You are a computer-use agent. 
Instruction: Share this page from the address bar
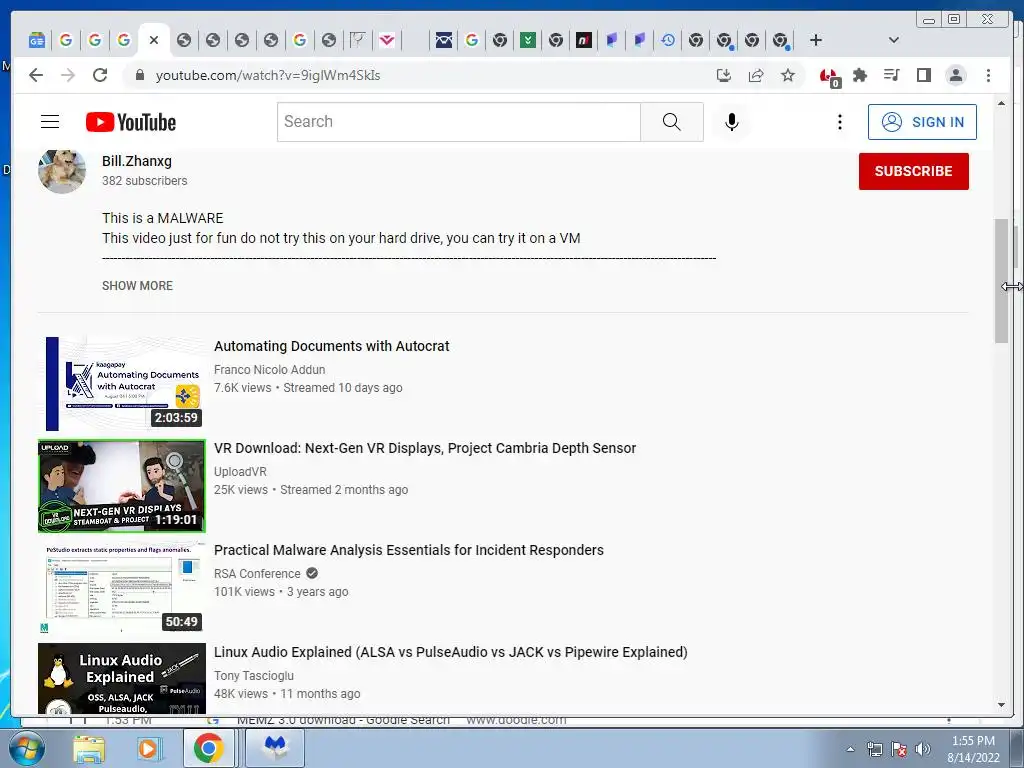point(756,75)
